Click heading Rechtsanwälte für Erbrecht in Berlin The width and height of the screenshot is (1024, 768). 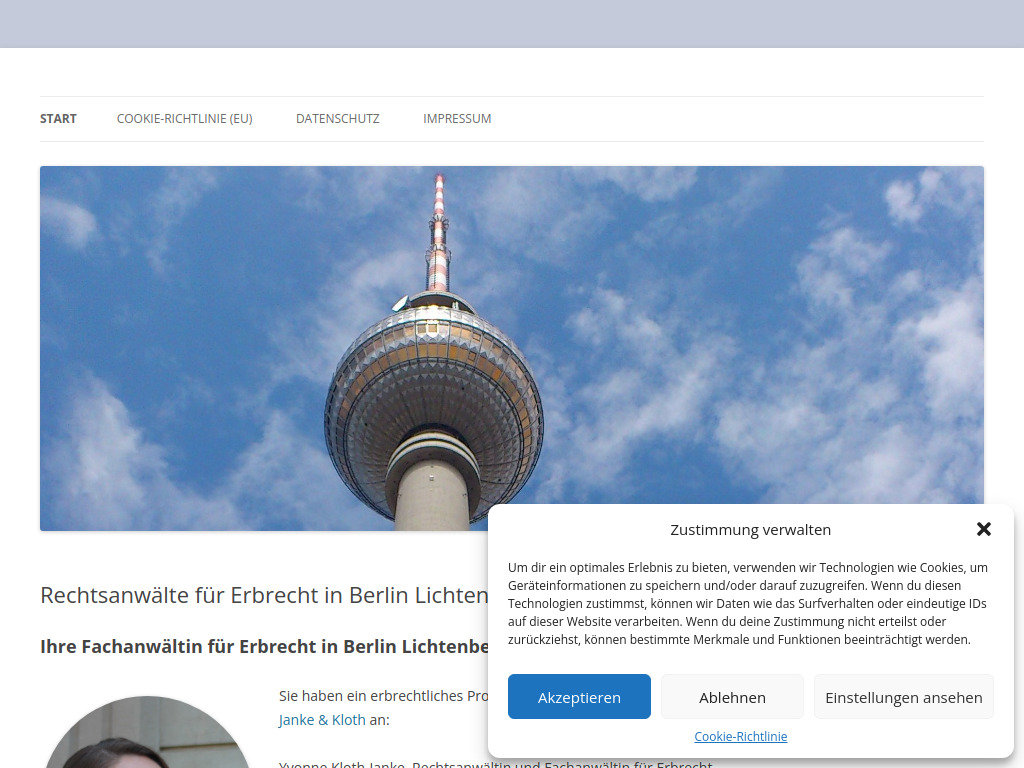coord(264,595)
